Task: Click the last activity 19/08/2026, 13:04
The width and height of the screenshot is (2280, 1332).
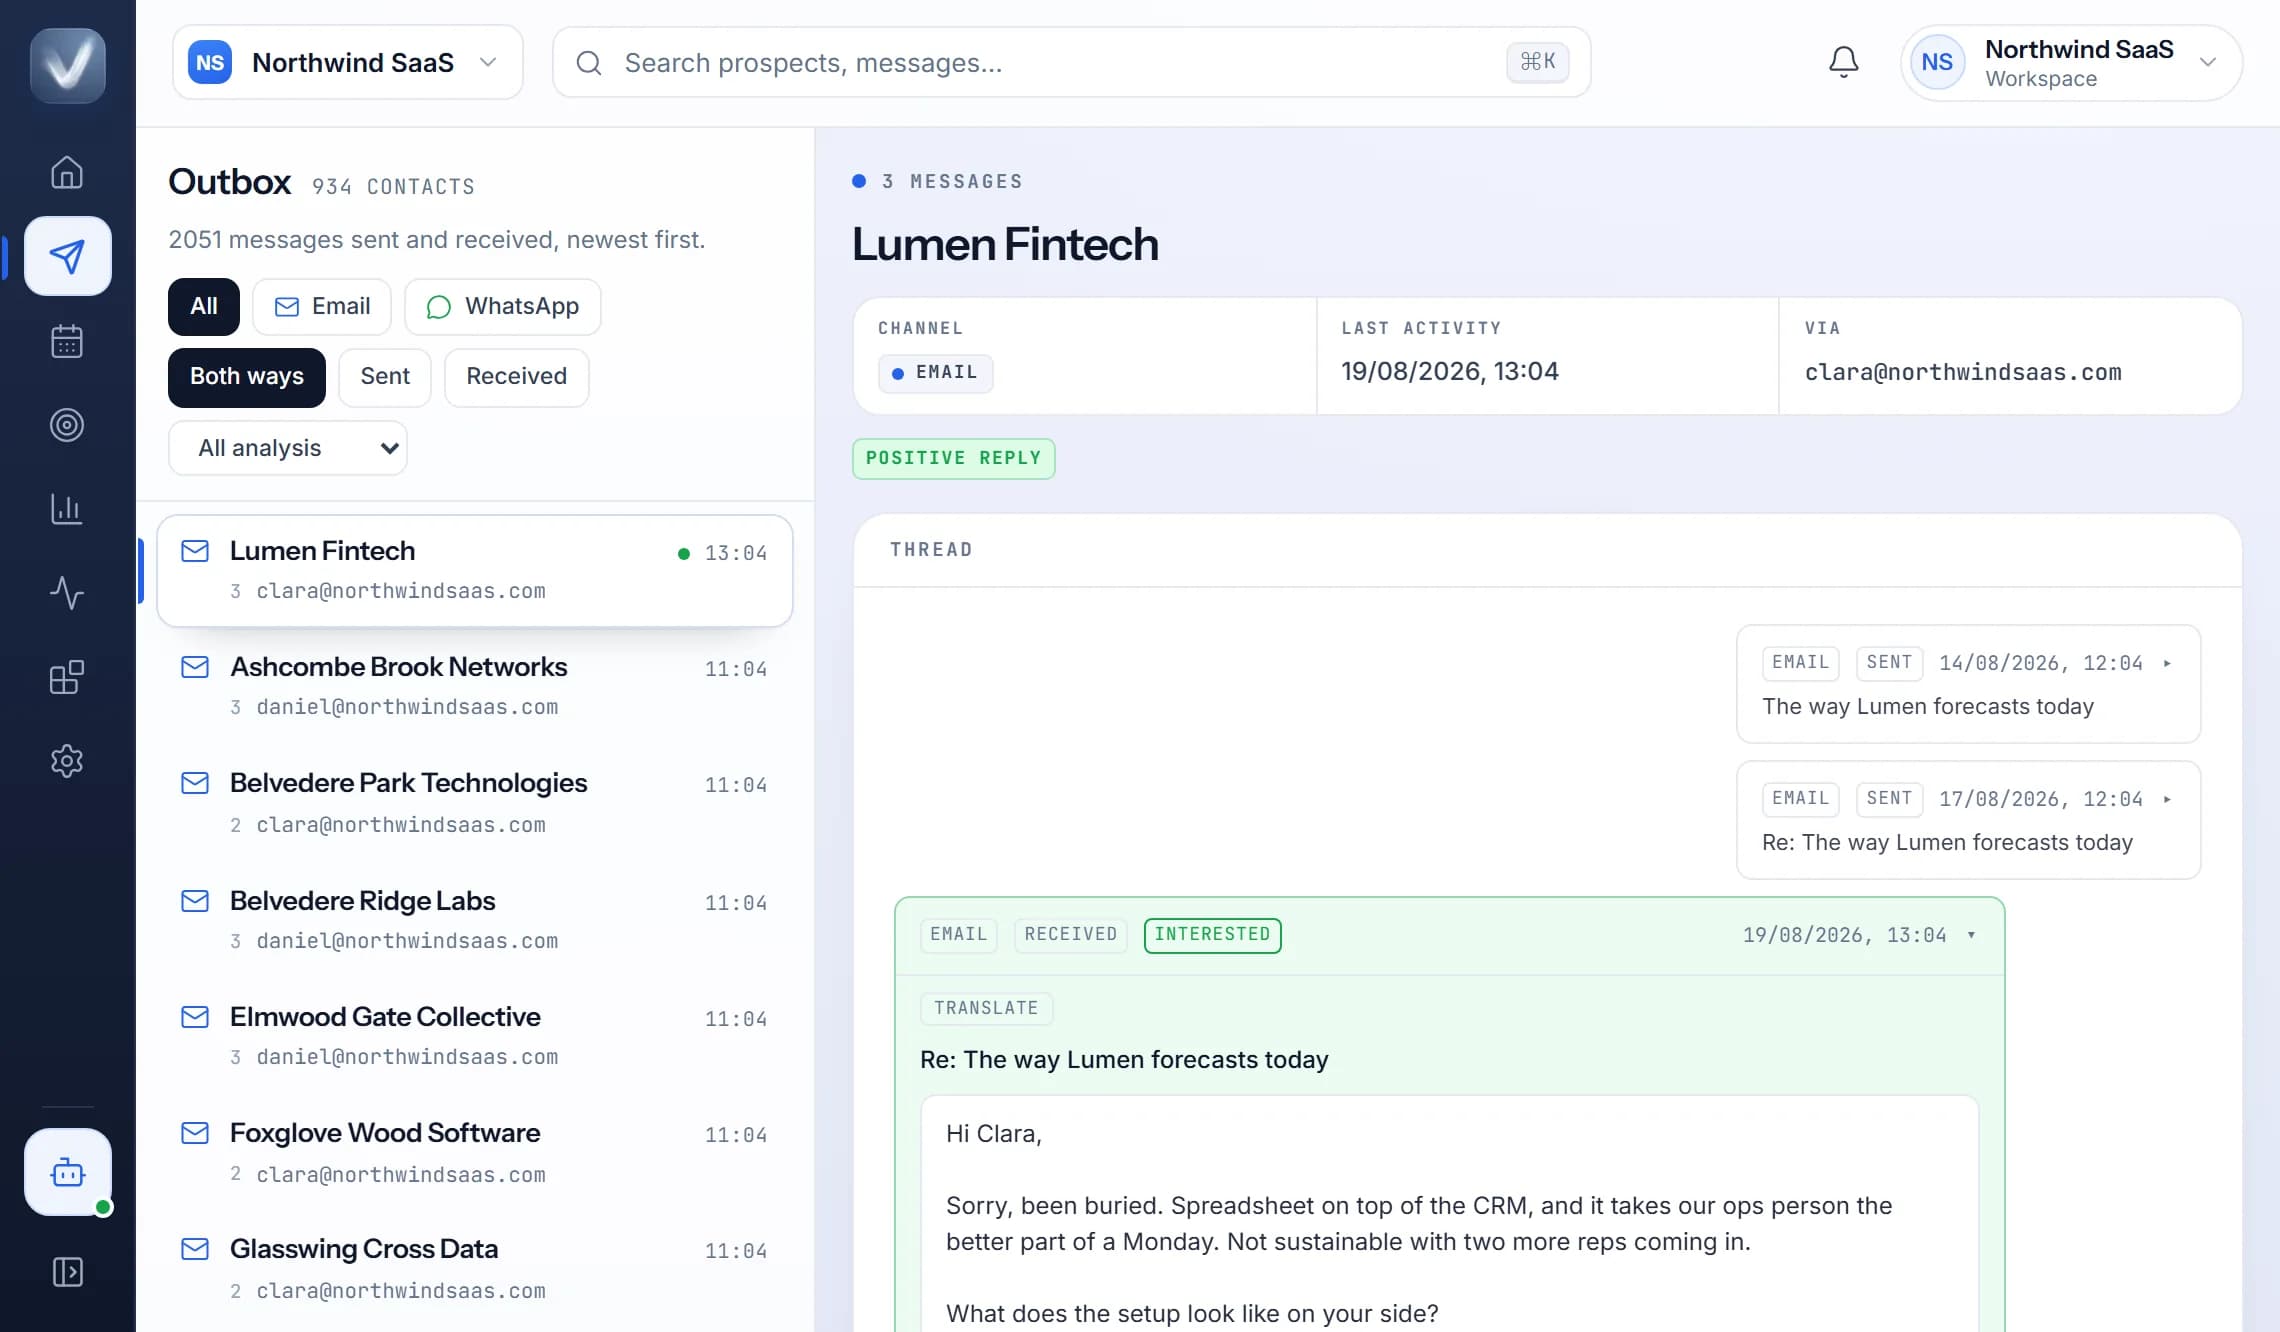Action: pos(1449,372)
